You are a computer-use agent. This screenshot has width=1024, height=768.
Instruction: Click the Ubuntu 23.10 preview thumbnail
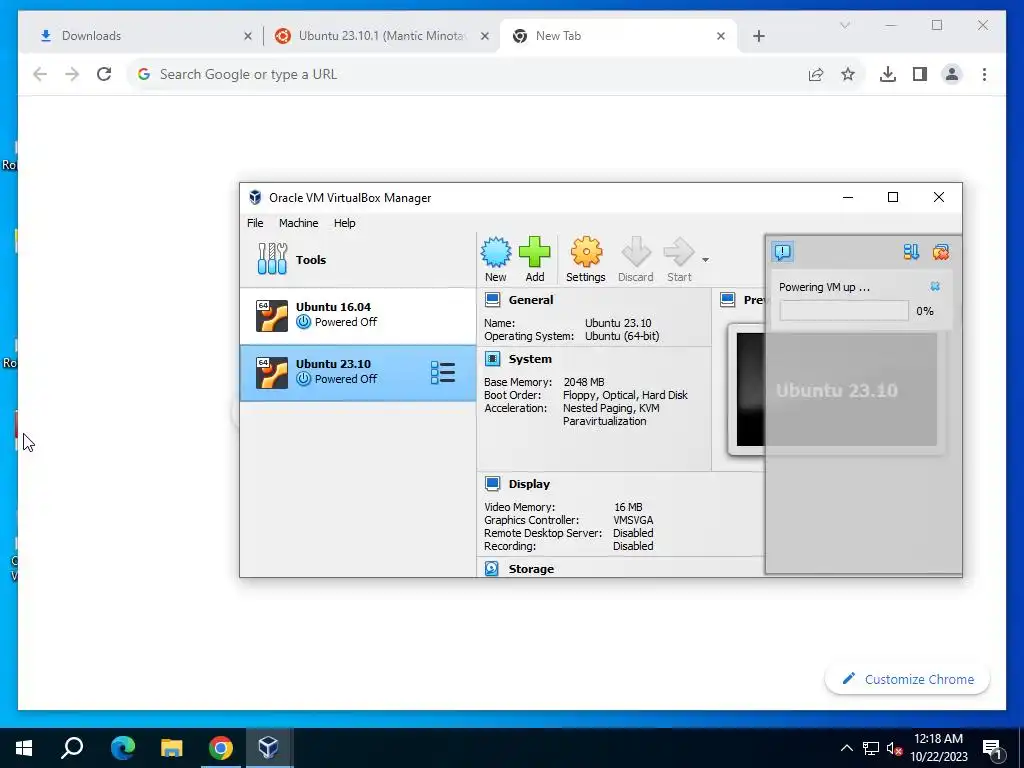point(837,390)
